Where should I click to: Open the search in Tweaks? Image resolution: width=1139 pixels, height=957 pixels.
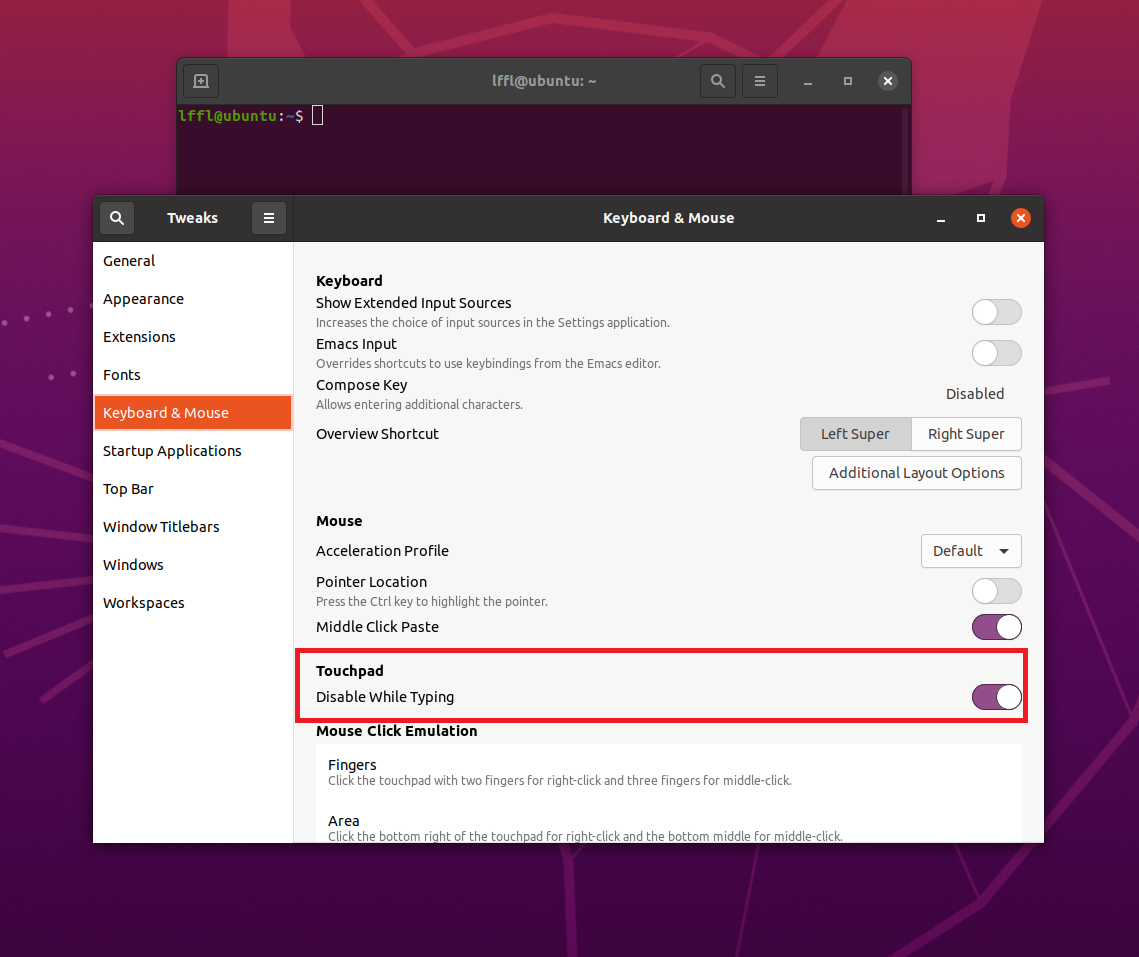(116, 217)
